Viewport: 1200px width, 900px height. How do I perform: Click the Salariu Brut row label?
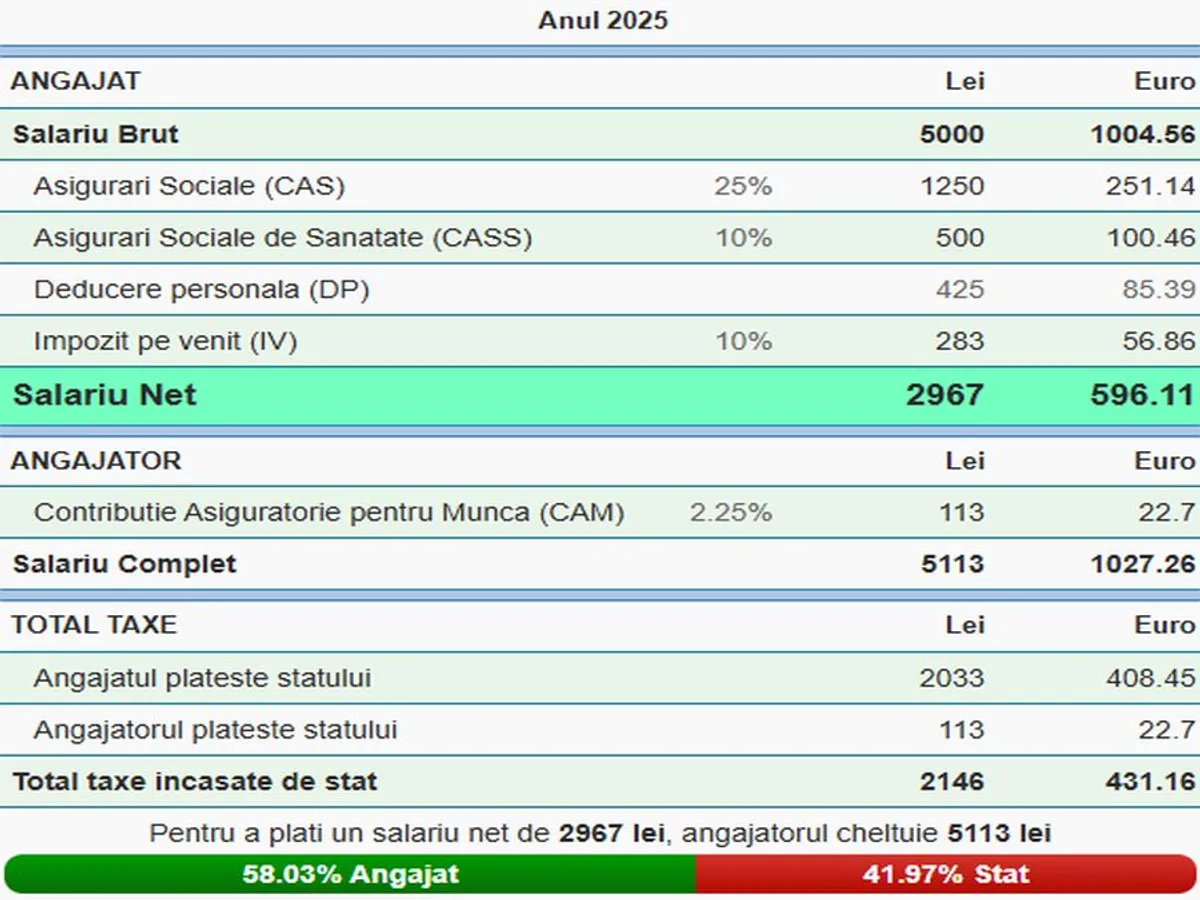pos(96,134)
